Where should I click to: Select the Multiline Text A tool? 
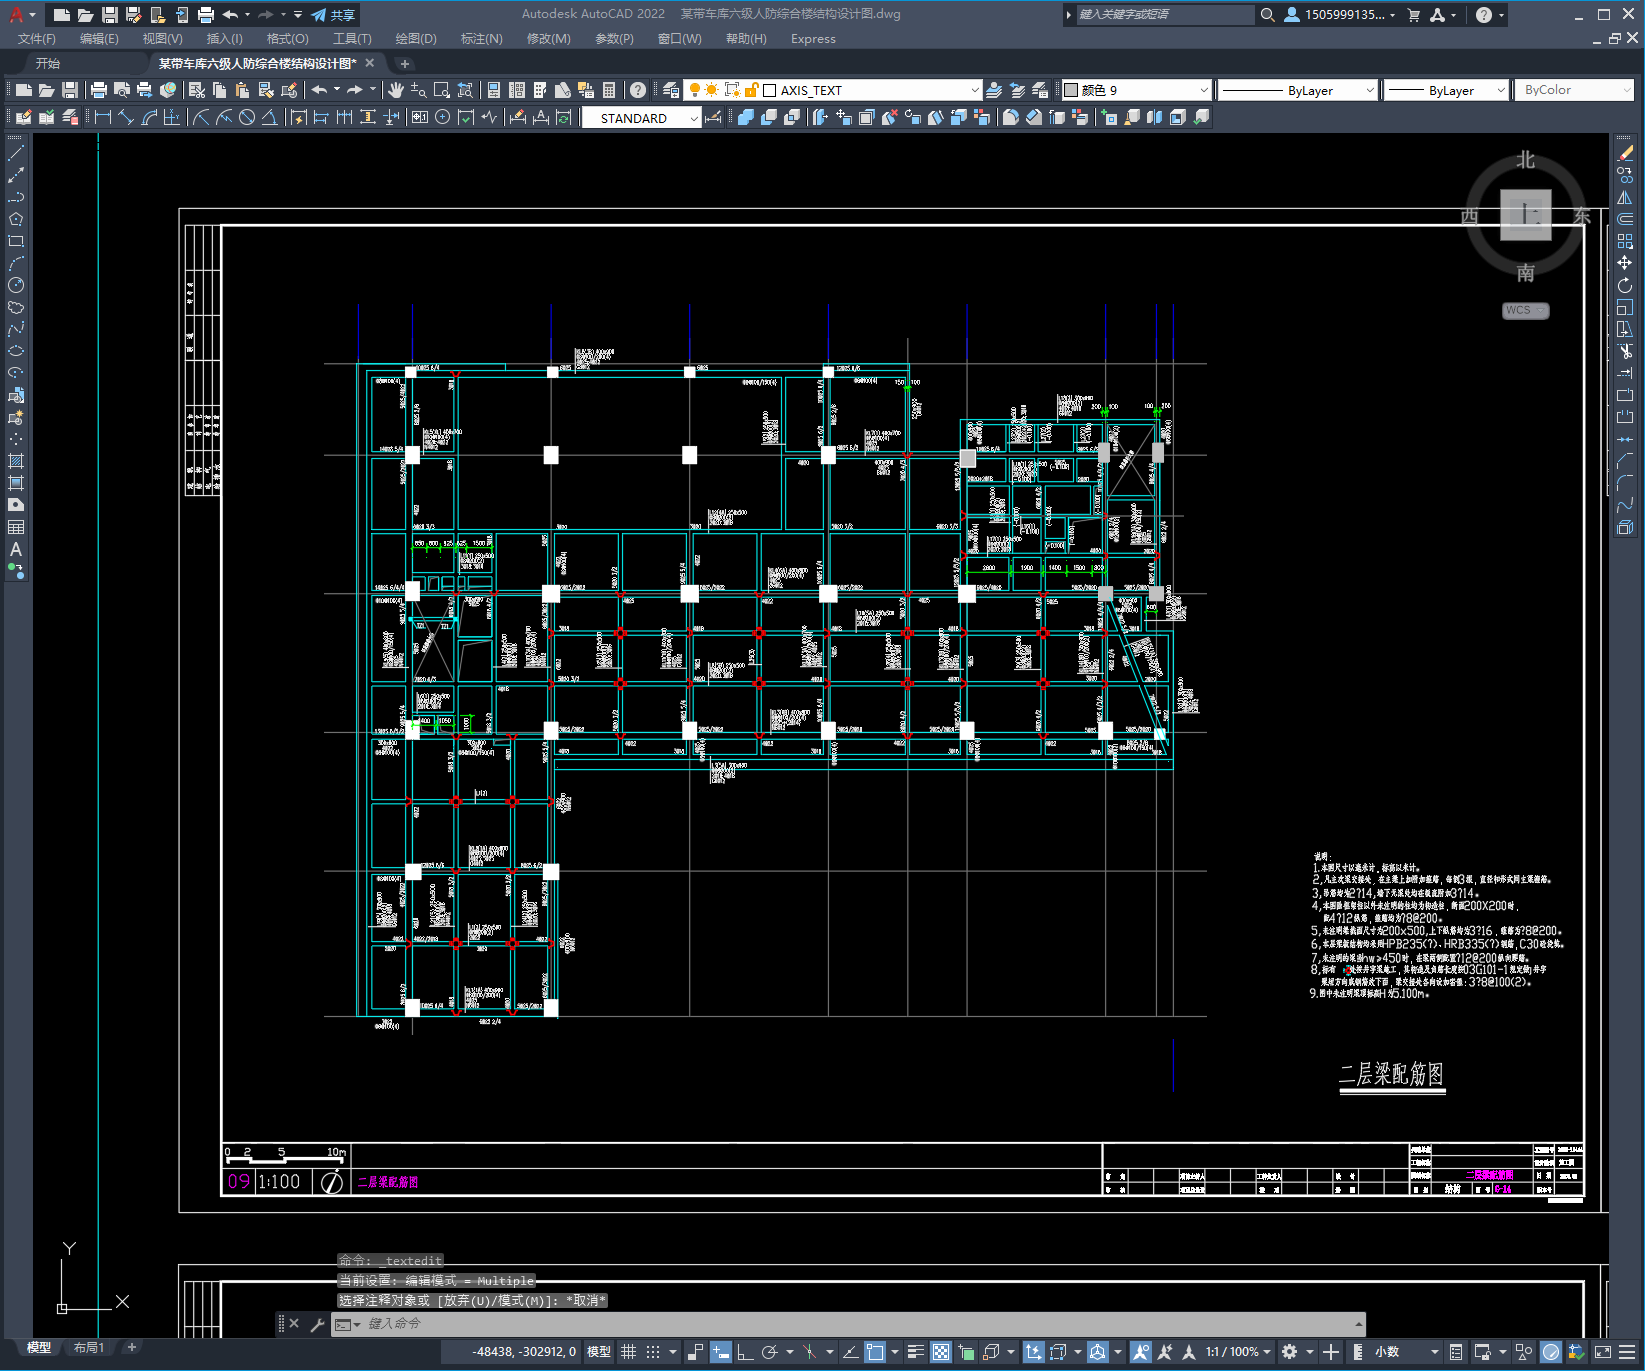[x=16, y=549]
